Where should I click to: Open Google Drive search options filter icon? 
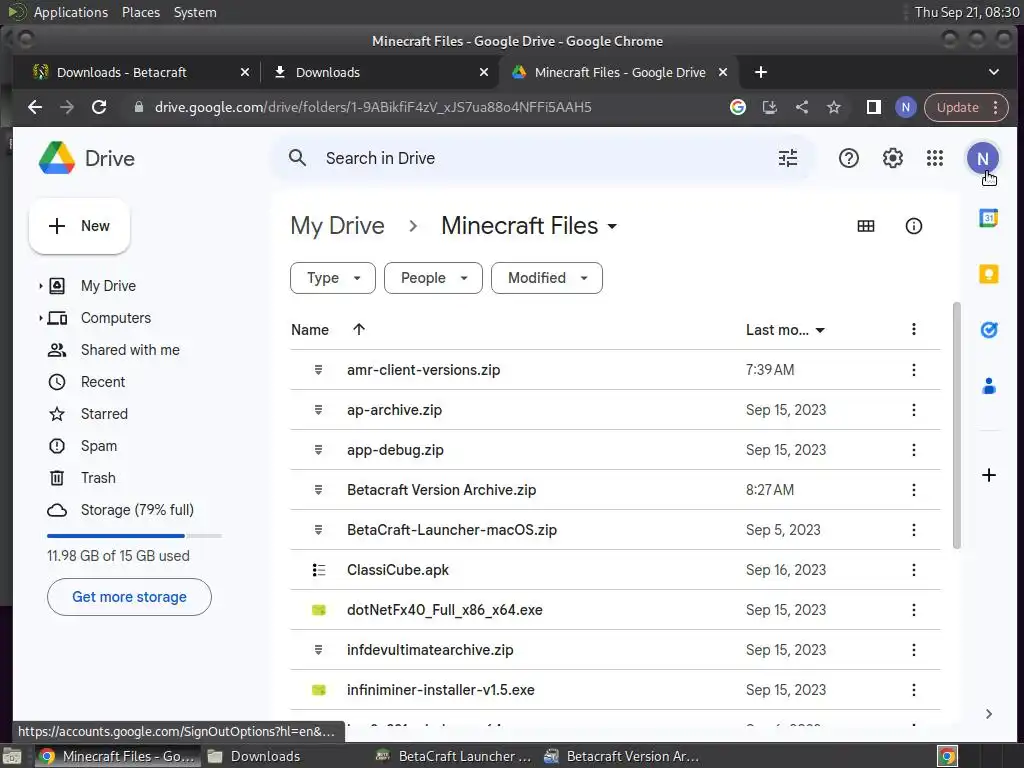788,158
